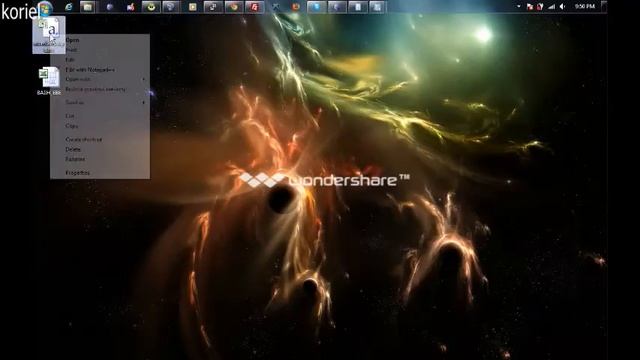
Task: Show hidden tray icons arrow
Action: (519, 7)
